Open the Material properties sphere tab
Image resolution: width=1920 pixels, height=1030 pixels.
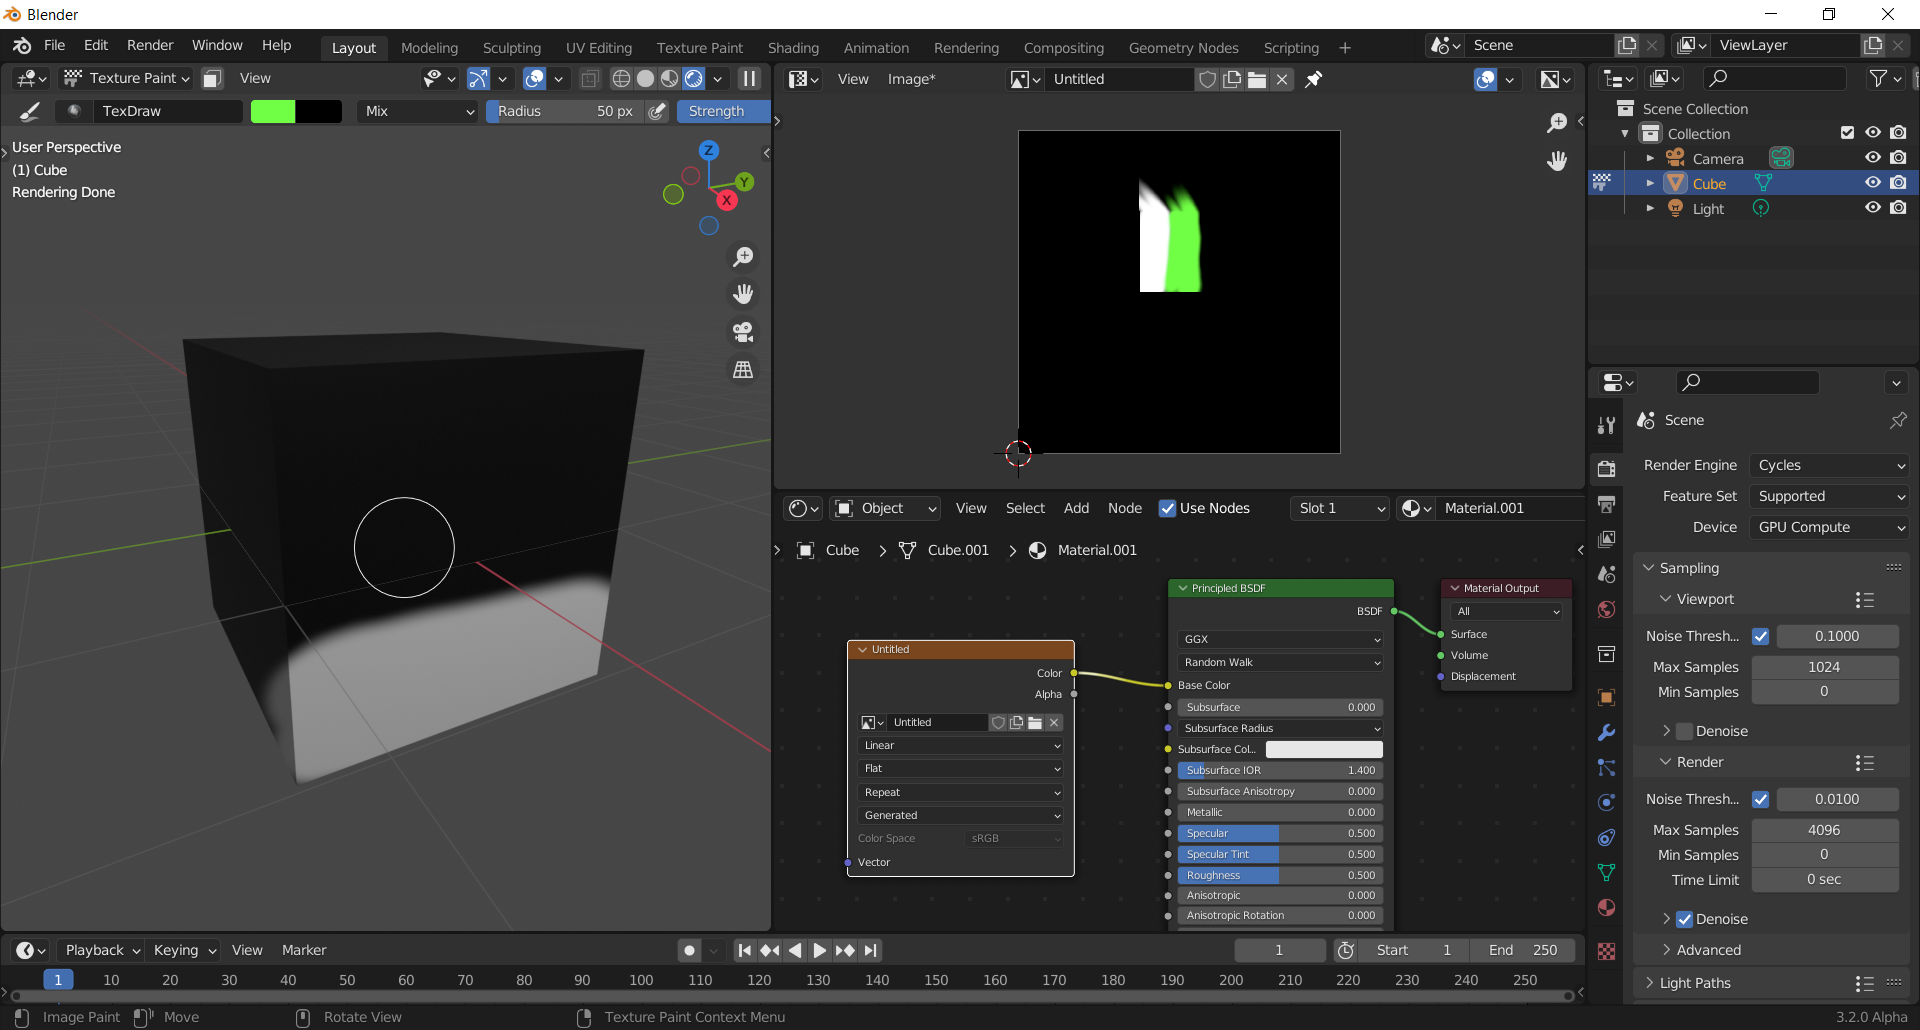click(x=1607, y=907)
